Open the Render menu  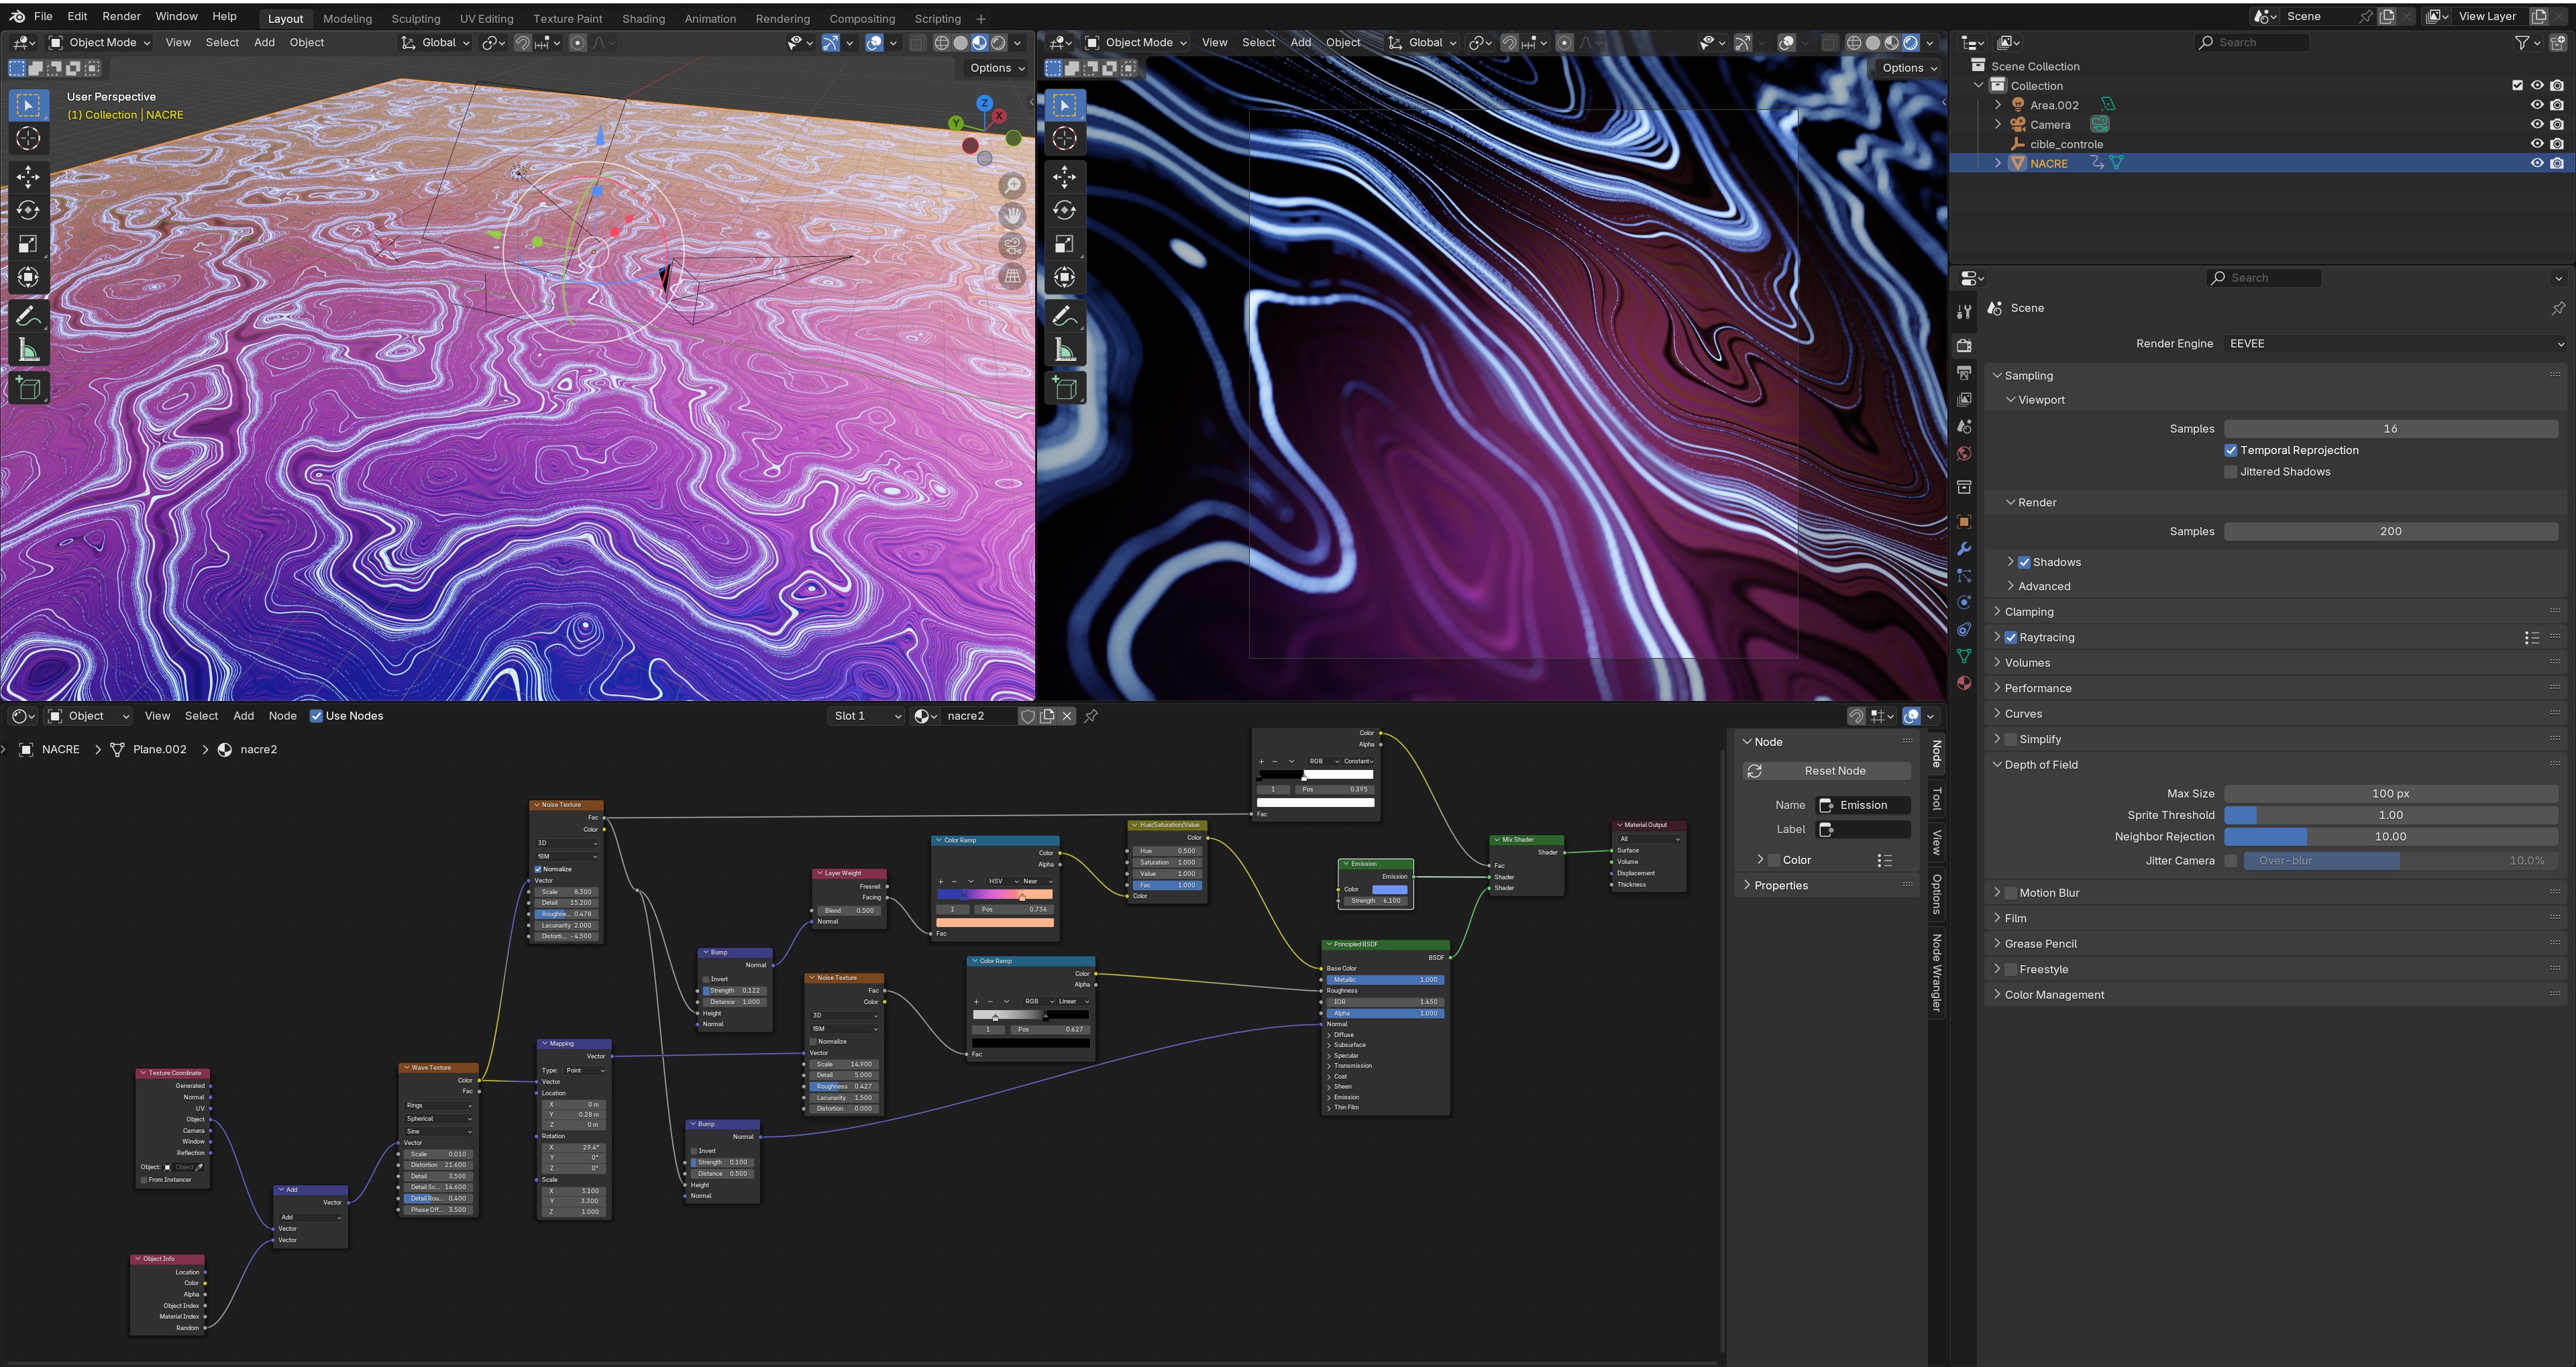tap(121, 16)
